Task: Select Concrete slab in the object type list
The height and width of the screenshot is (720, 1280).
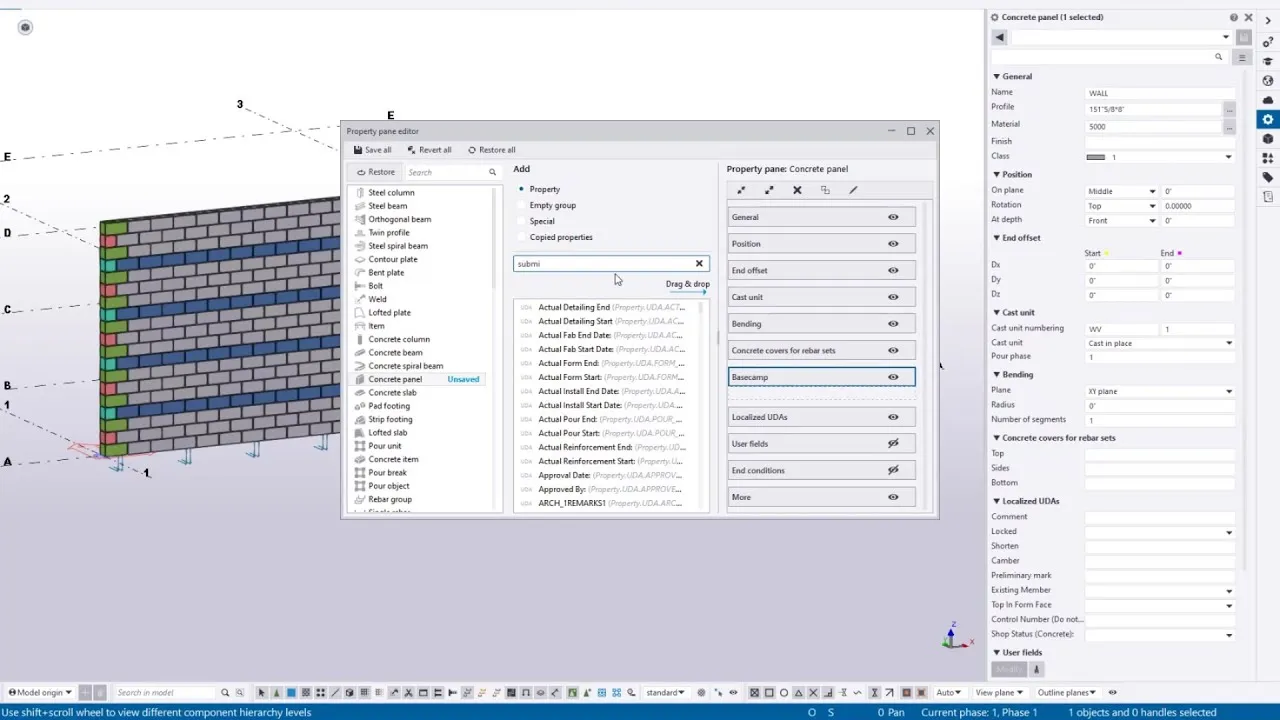Action: 392,392
